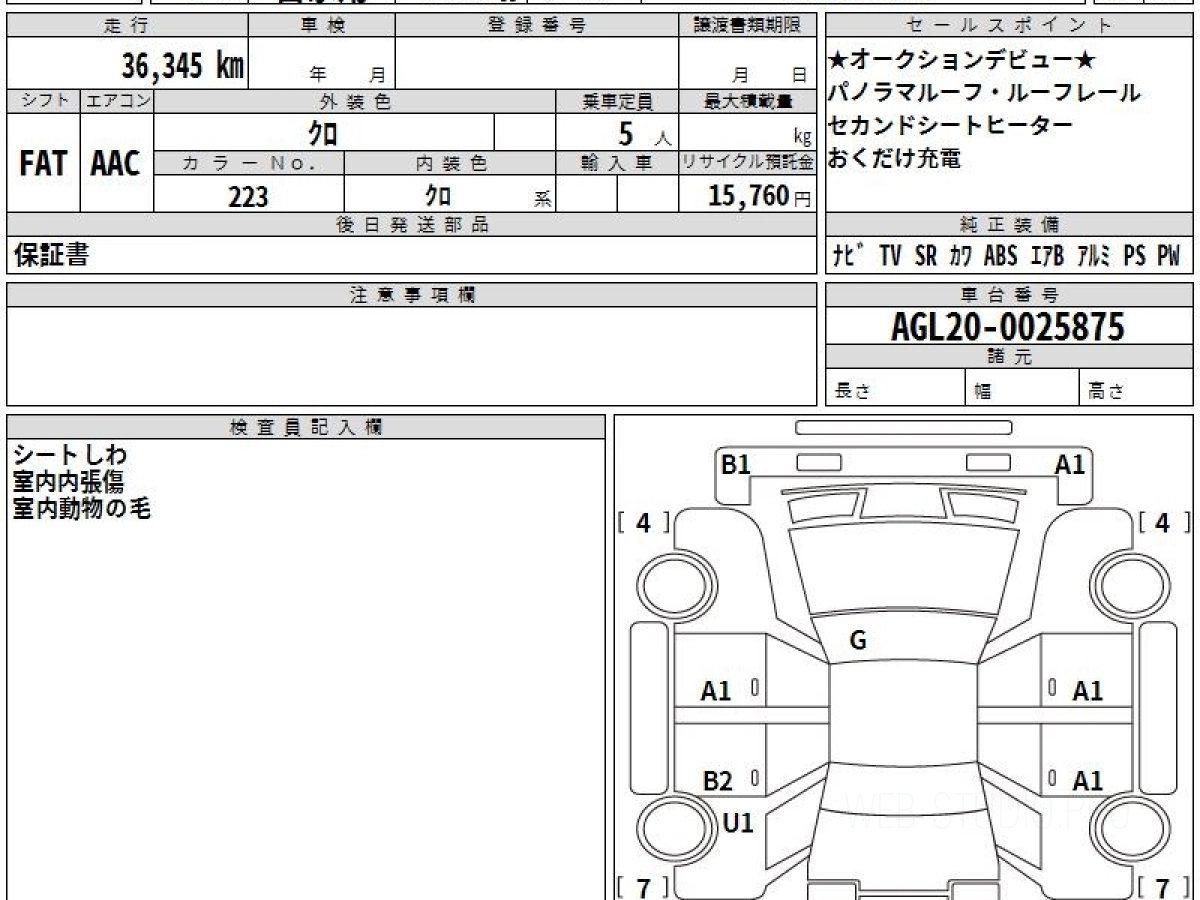Select the 保証書 entry

click(x=51, y=255)
